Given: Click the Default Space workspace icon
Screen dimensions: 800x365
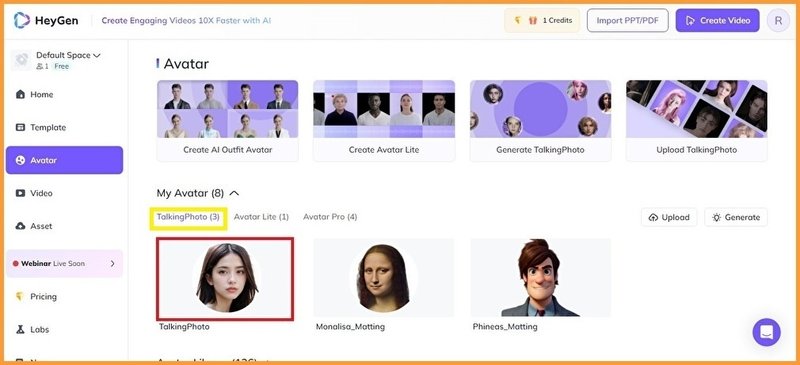Looking at the screenshot, I should pos(21,60).
